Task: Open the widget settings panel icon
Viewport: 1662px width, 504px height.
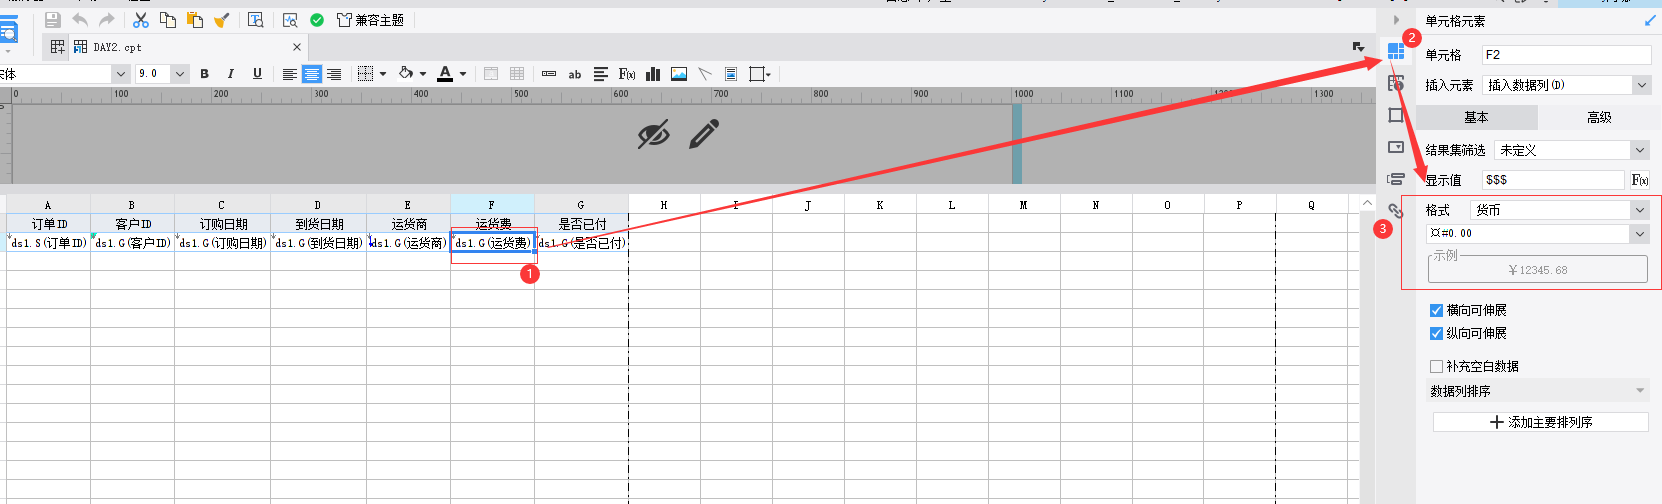Action: tap(1396, 147)
